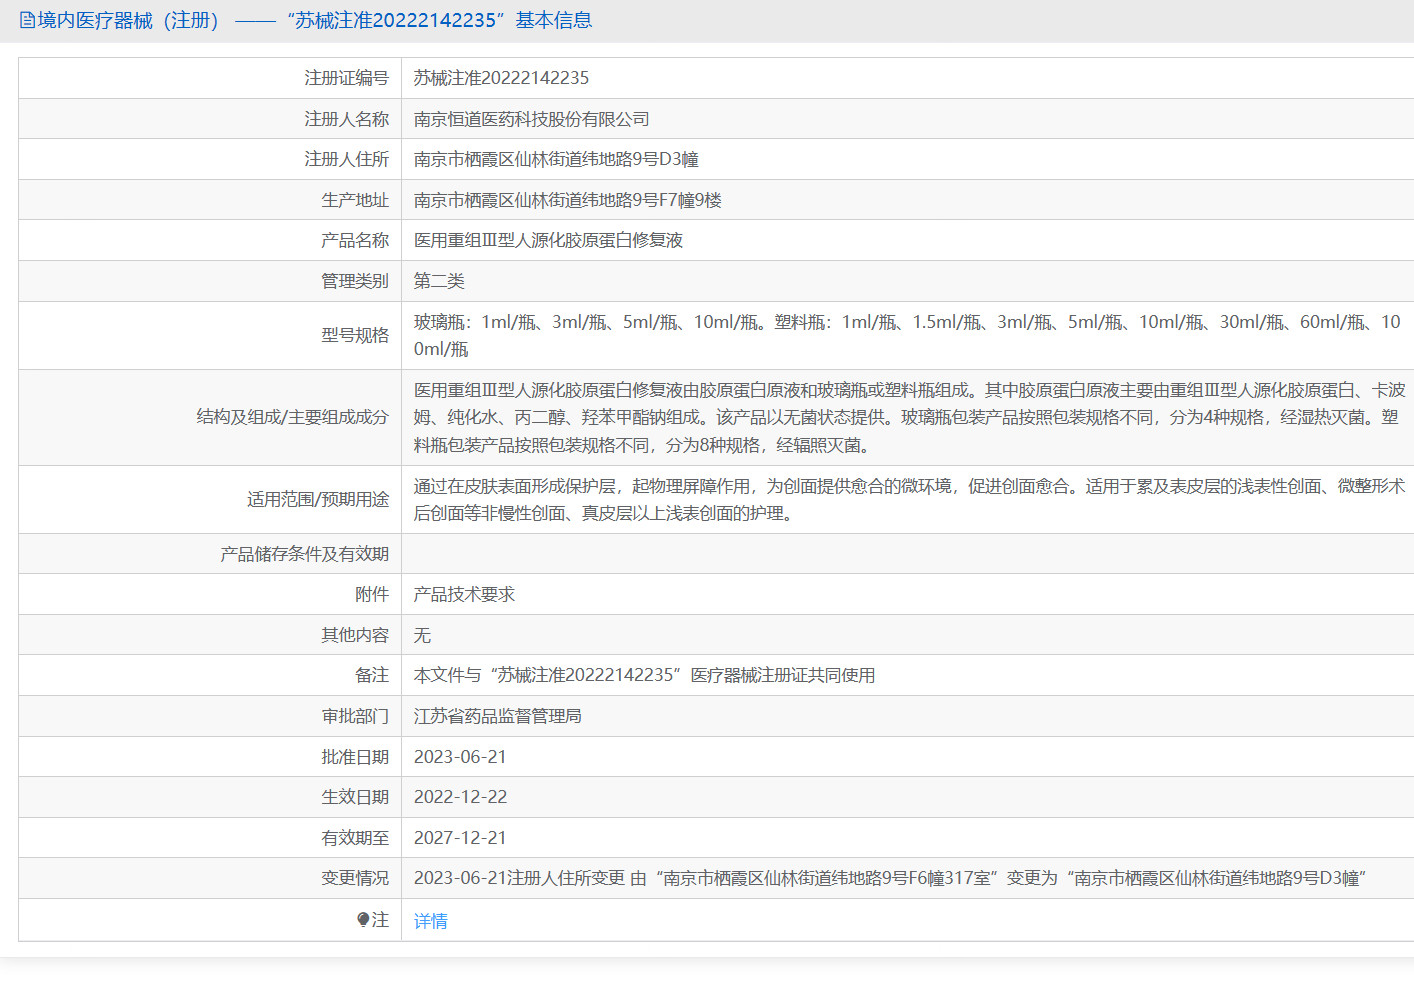Screen dimensions: 1414x987
Task: Click the remark text starting with 本文件与
Action: (644, 675)
